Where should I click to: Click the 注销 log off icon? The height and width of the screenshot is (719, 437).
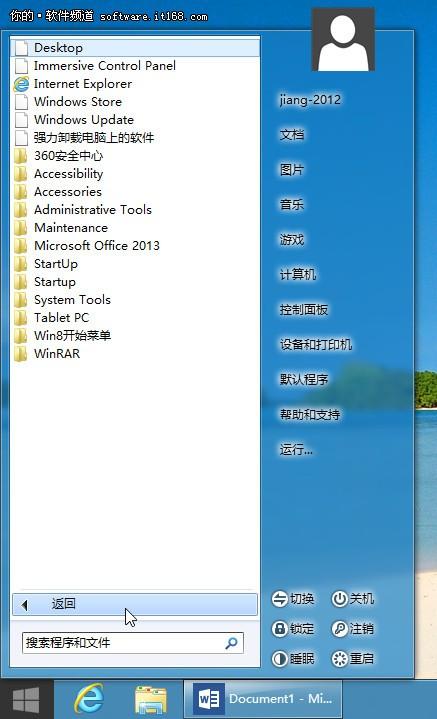tap(339, 629)
